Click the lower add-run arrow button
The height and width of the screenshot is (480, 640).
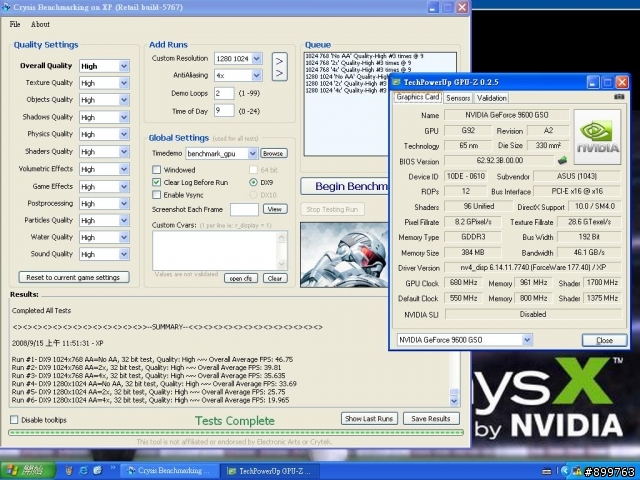pos(280,73)
